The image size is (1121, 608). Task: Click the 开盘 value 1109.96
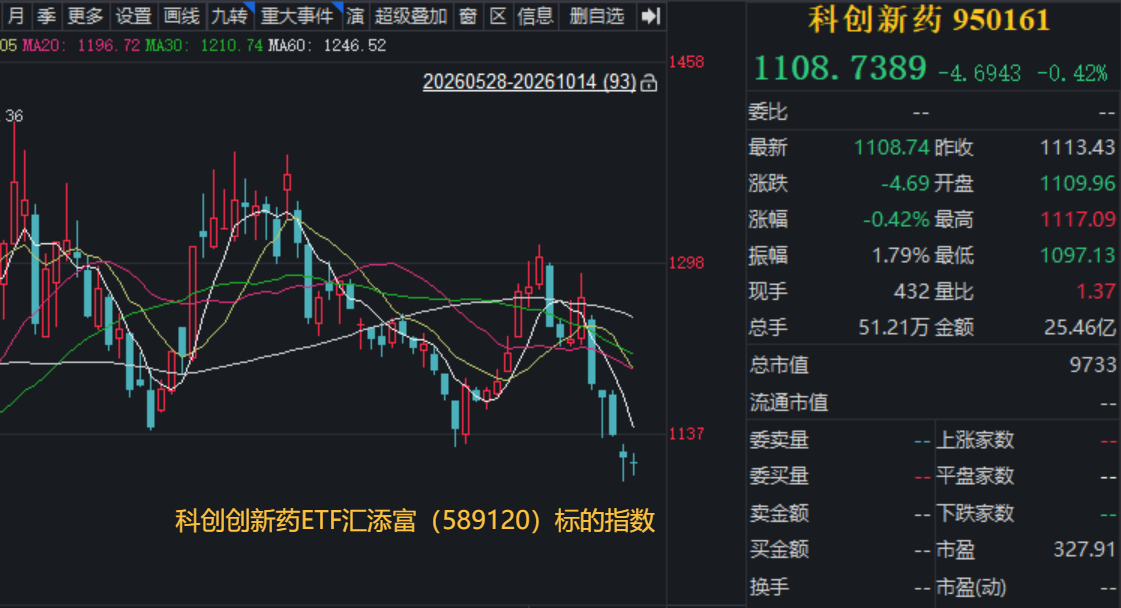click(1077, 184)
